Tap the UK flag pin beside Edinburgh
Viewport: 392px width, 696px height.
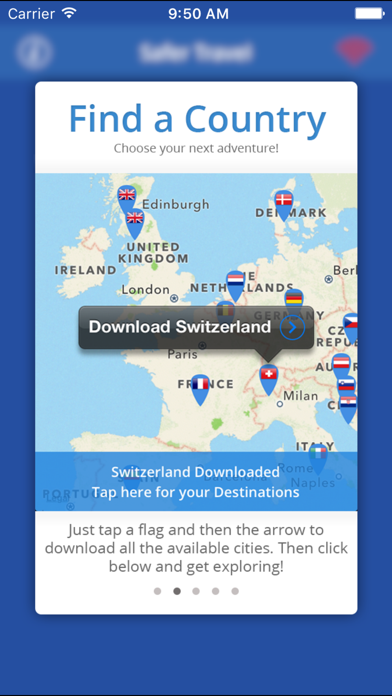click(x=127, y=197)
